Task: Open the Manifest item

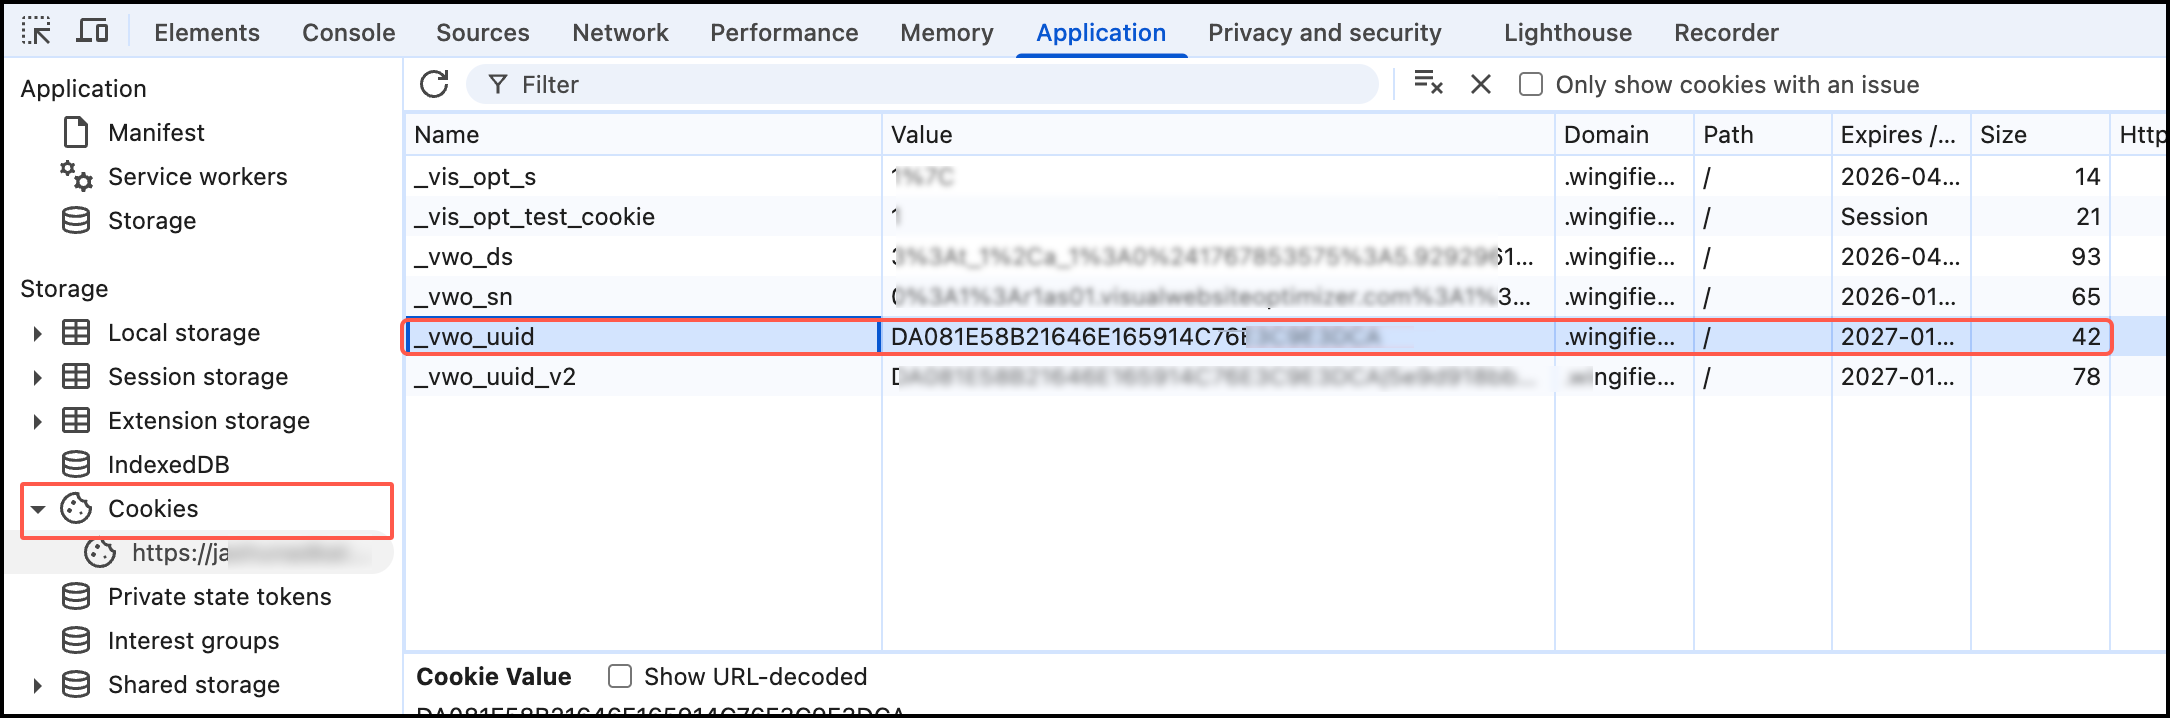Action: [x=156, y=133]
